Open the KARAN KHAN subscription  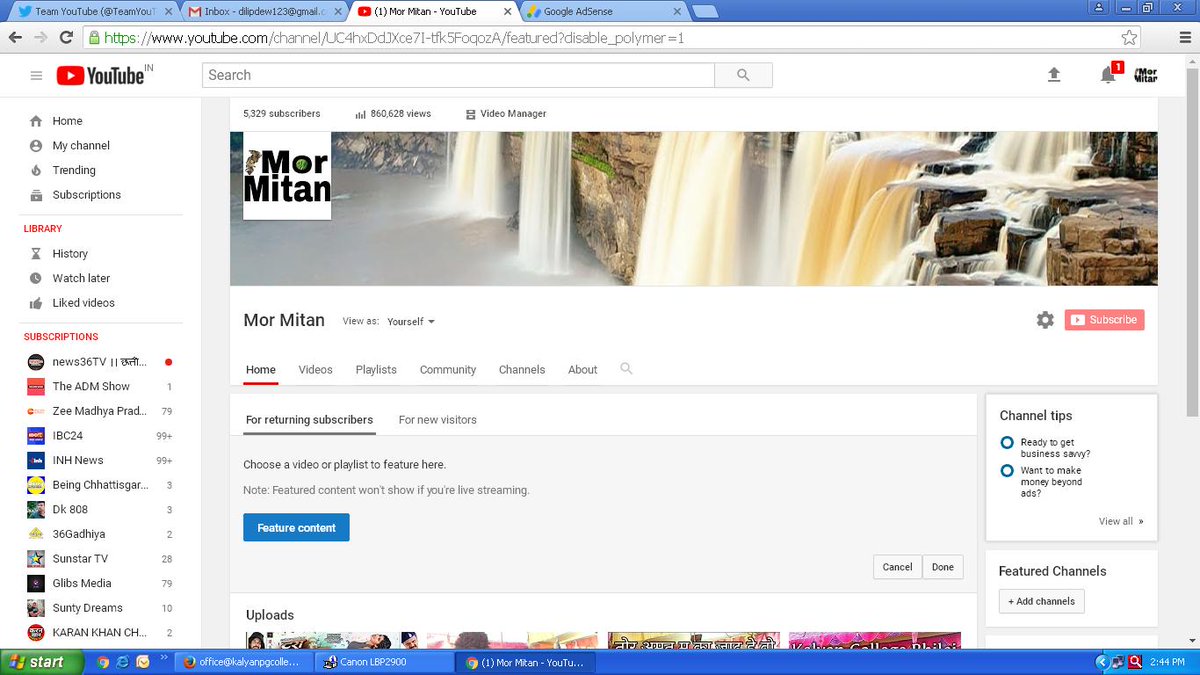coord(100,633)
